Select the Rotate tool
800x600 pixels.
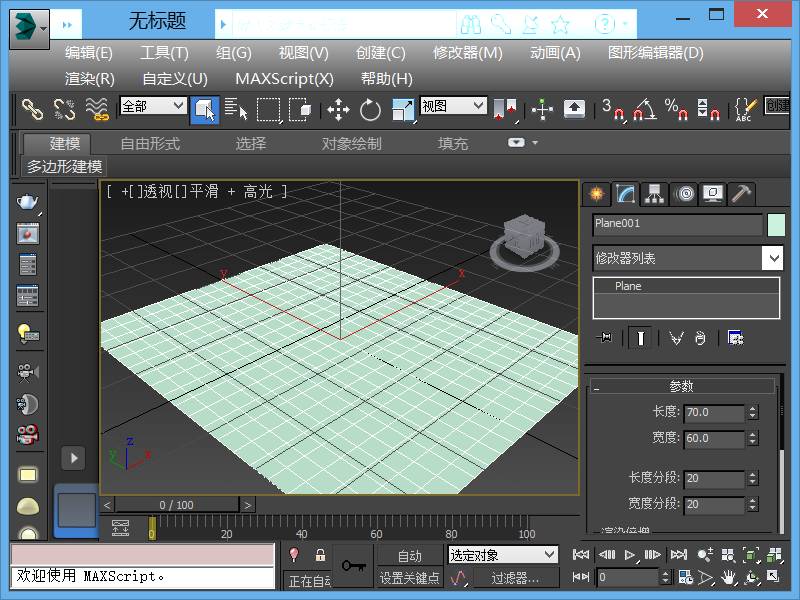click(370, 110)
